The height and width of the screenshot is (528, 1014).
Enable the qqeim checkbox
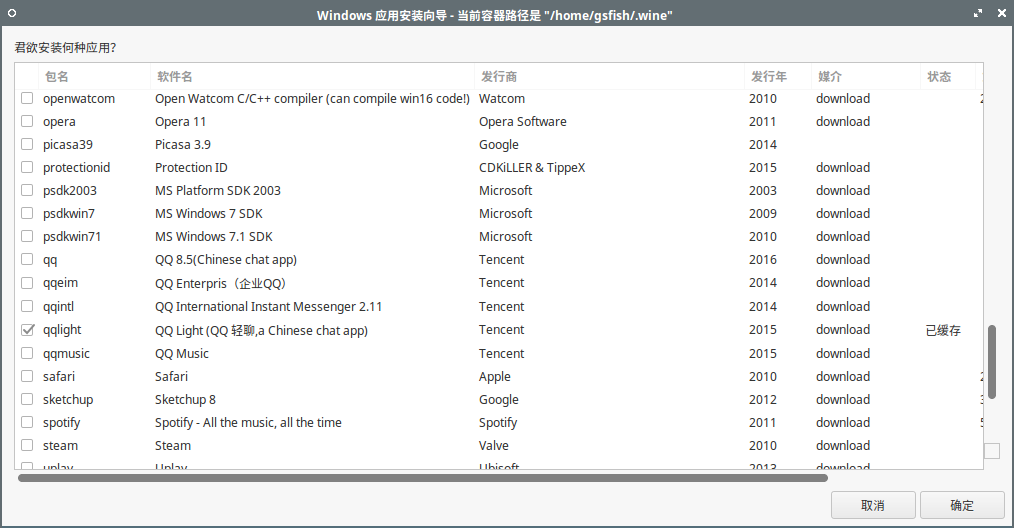27,283
